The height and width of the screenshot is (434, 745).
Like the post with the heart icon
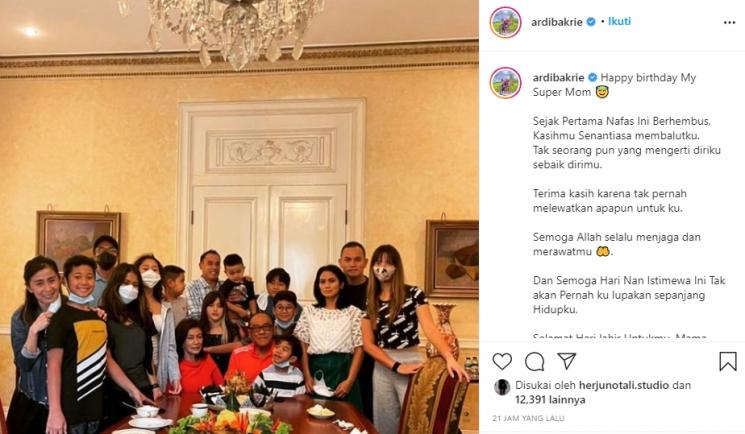click(x=502, y=362)
